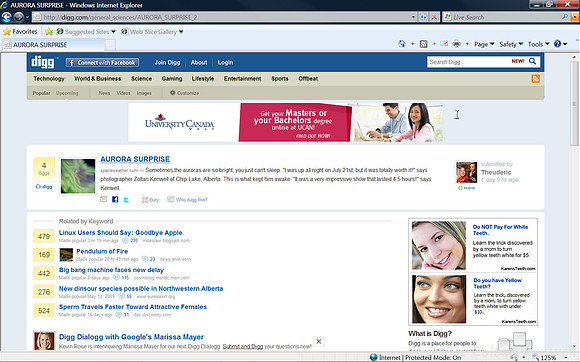Share story on Twitter icon
This screenshot has width=580, height=362.
(126, 200)
